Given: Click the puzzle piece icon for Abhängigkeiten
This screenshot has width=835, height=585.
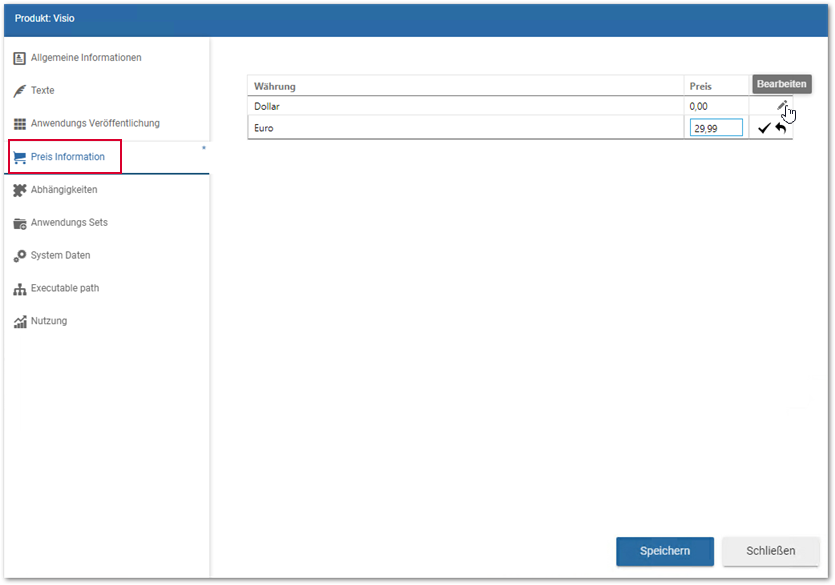Looking at the screenshot, I should [x=19, y=190].
